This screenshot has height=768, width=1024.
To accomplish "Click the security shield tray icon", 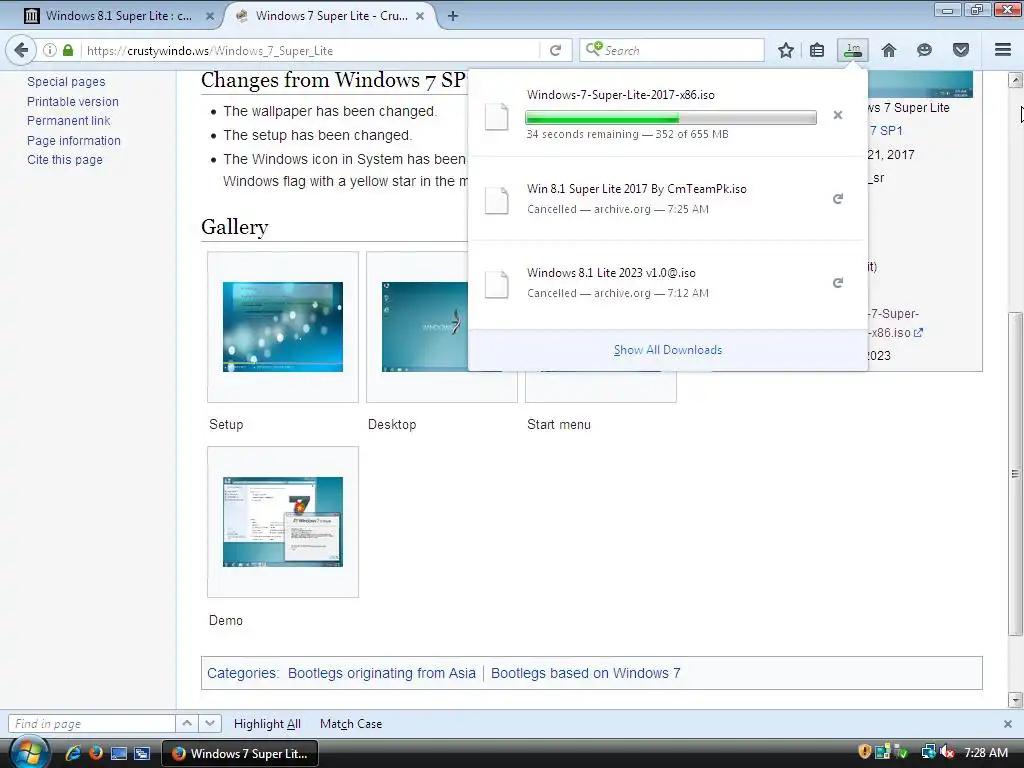I will click(865, 752).
